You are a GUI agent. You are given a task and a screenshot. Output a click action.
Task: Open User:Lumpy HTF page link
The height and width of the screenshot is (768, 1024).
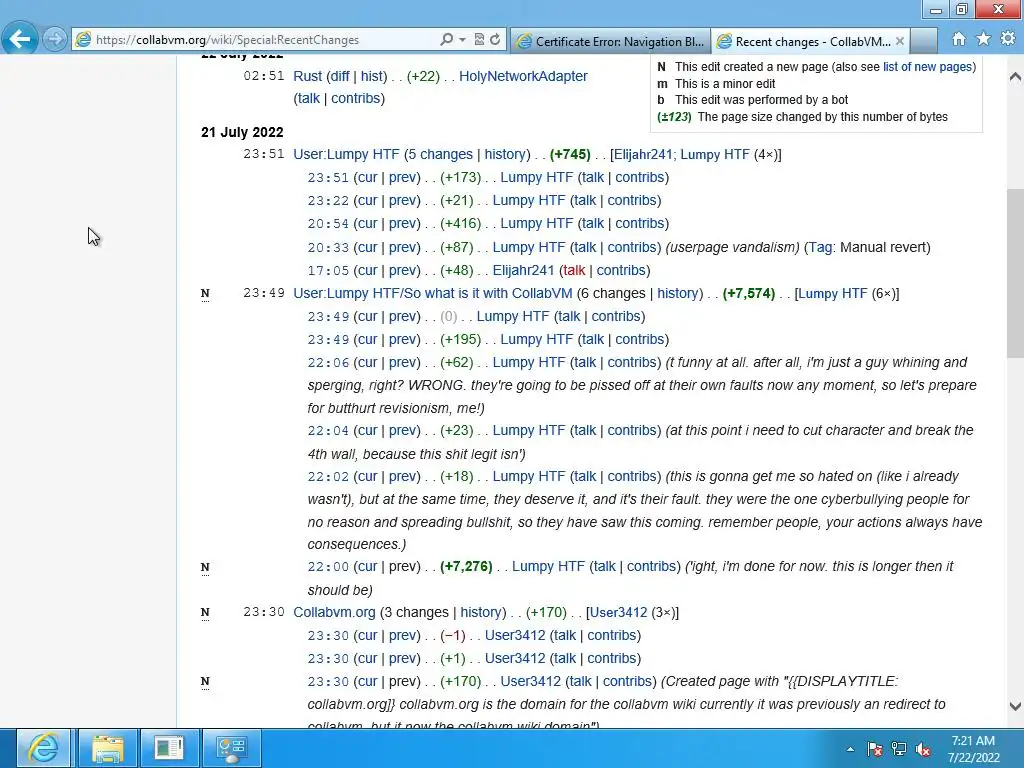tap(346, 154)
